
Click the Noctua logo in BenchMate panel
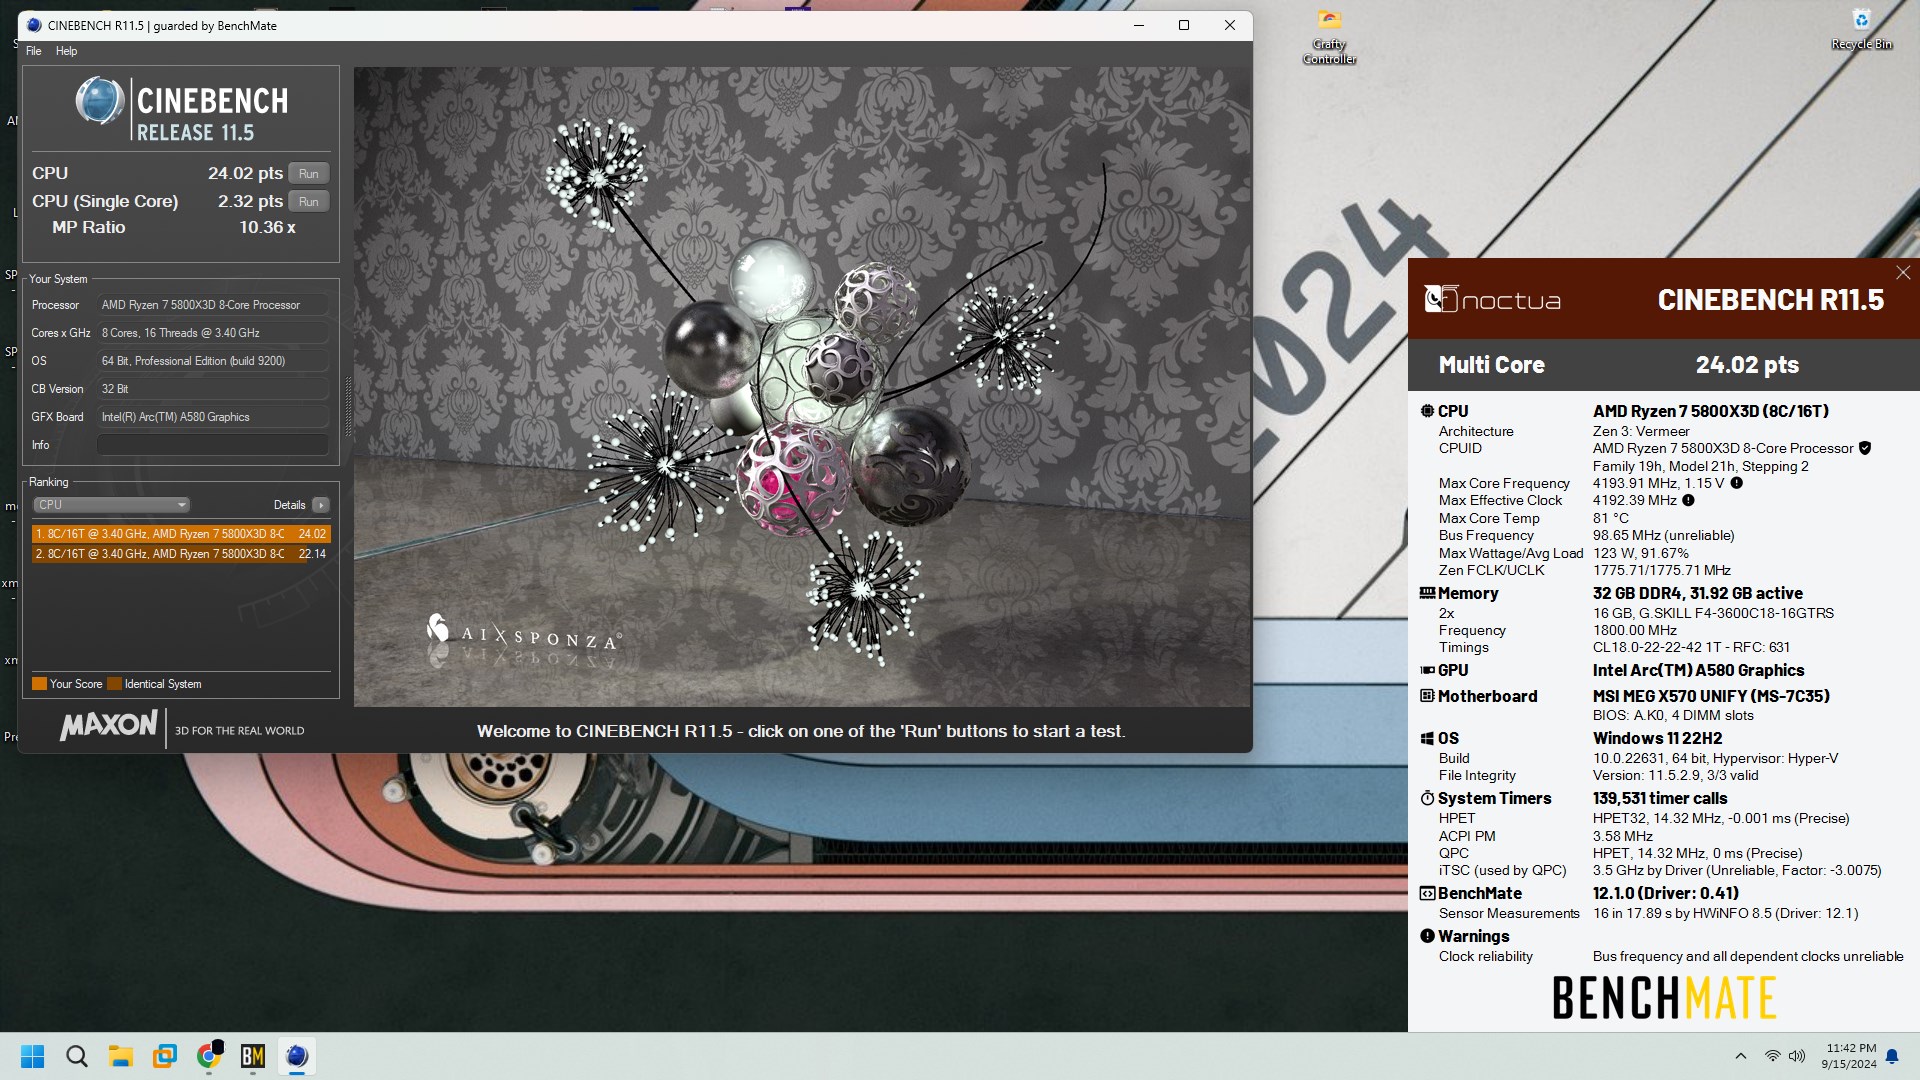pyautogui.click(x=1492, y=299)
